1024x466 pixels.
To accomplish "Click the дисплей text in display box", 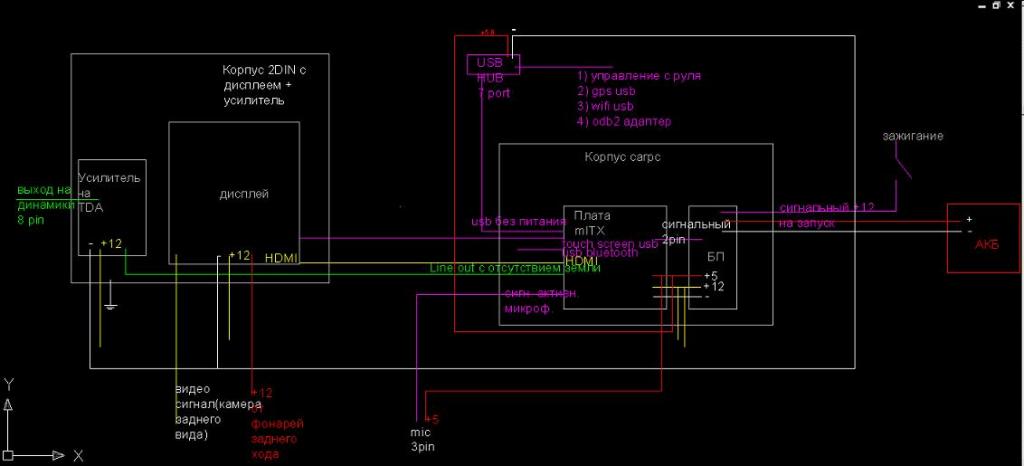I will [x=244, y=193].
